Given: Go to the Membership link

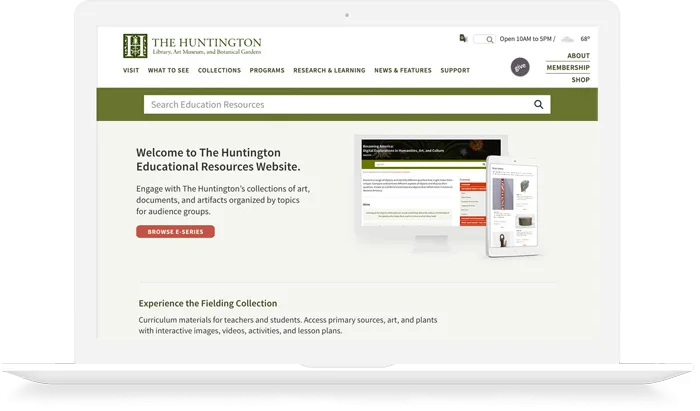Looking at the screenshot, I should pos(568,68).
